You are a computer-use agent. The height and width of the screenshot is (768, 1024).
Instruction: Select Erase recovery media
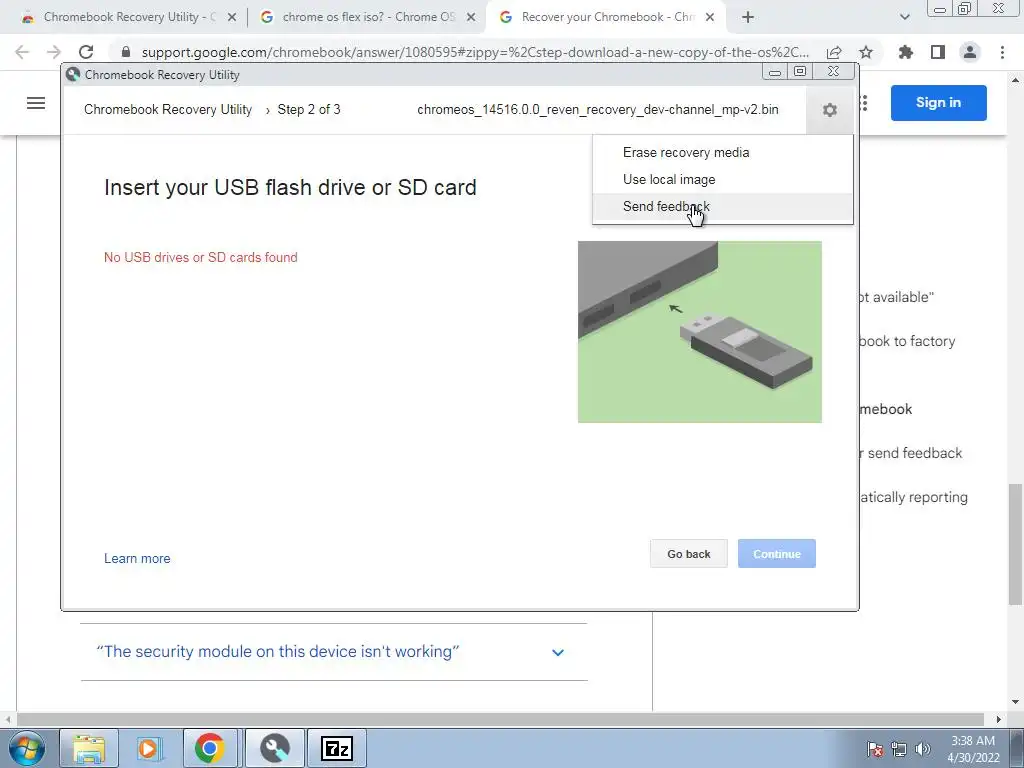coord(686,152)
